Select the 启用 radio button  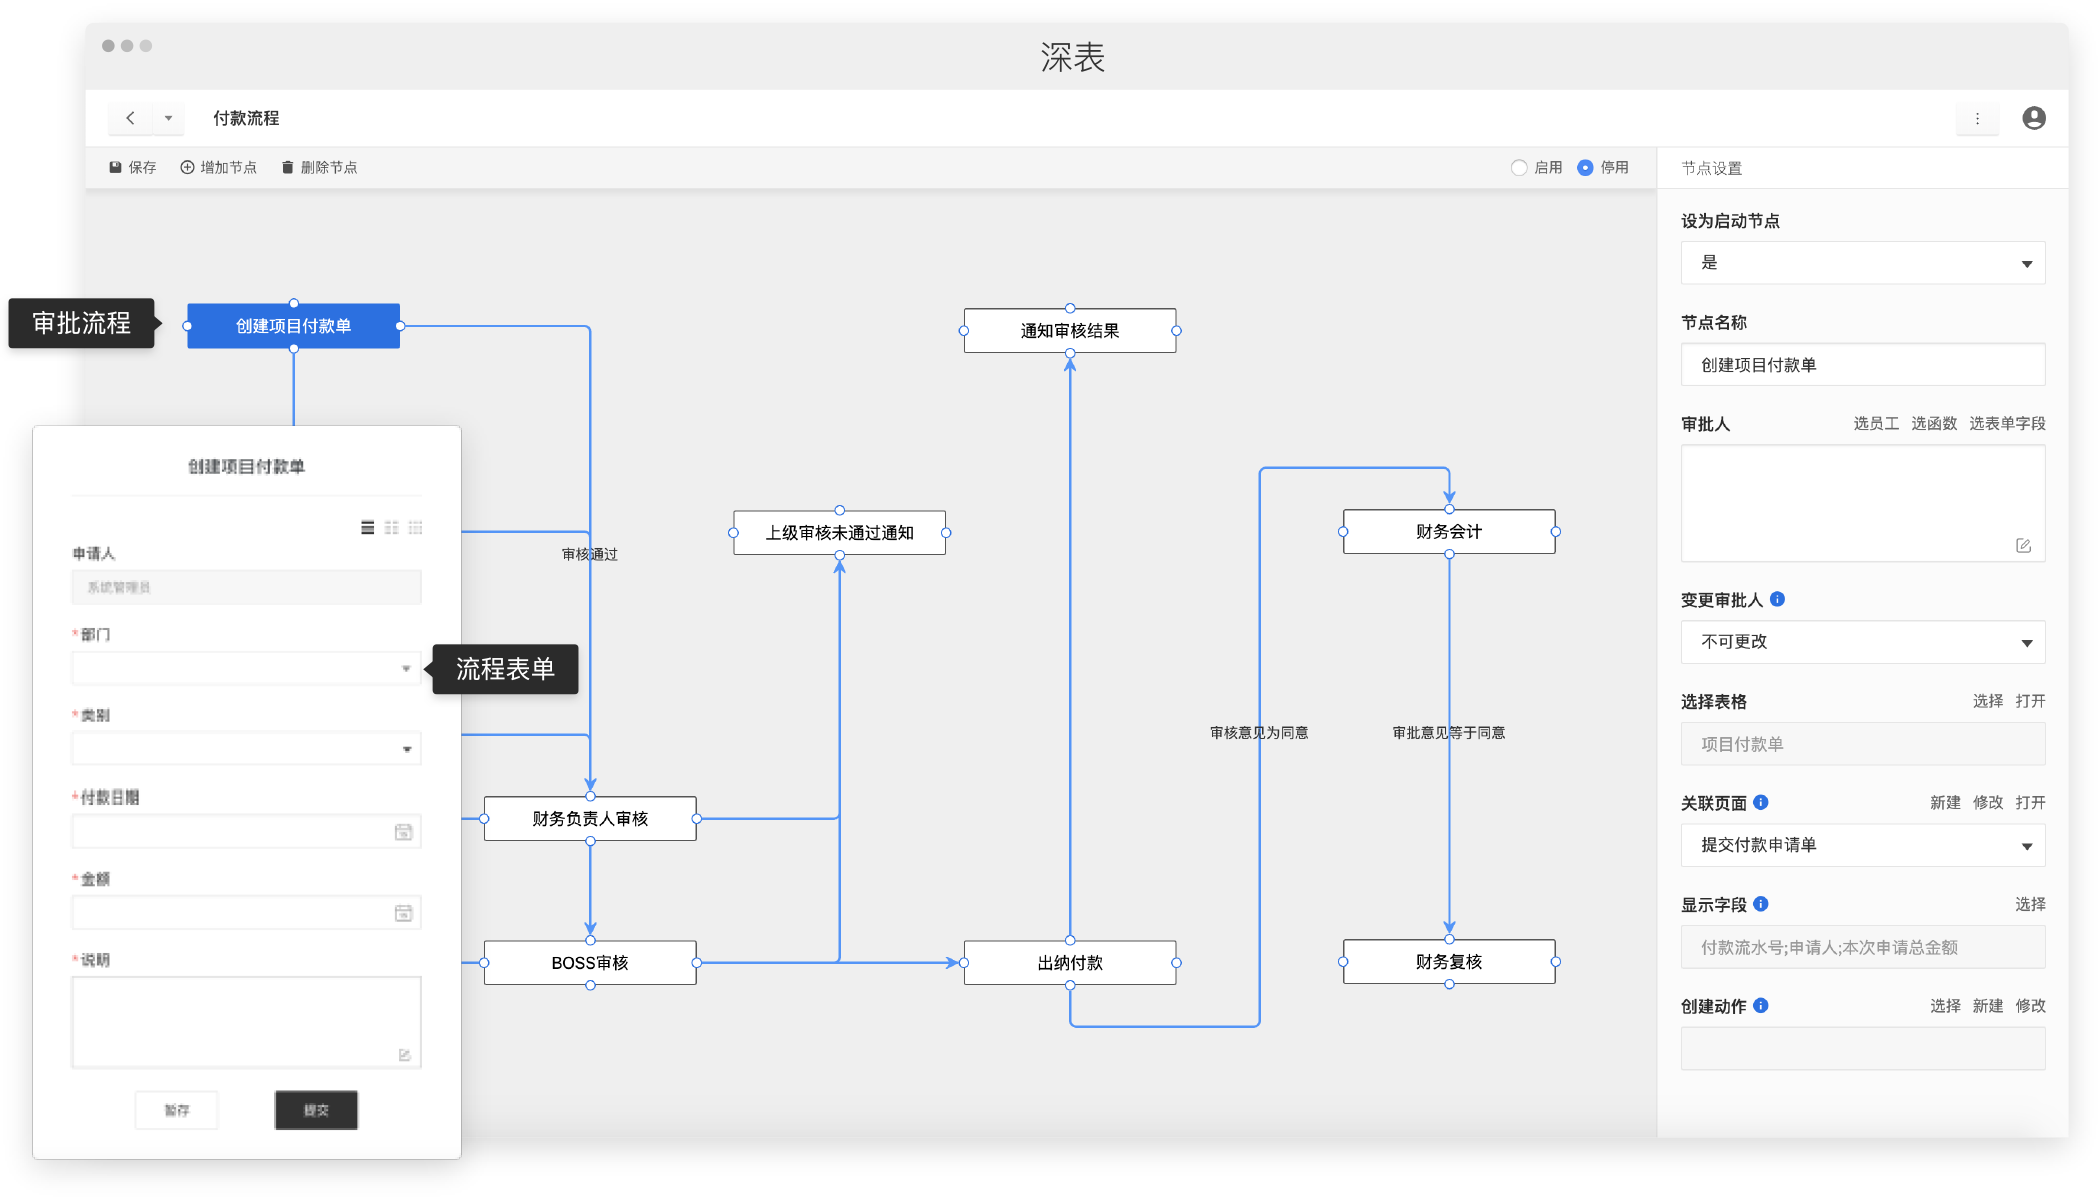[x=1519, y=167]
